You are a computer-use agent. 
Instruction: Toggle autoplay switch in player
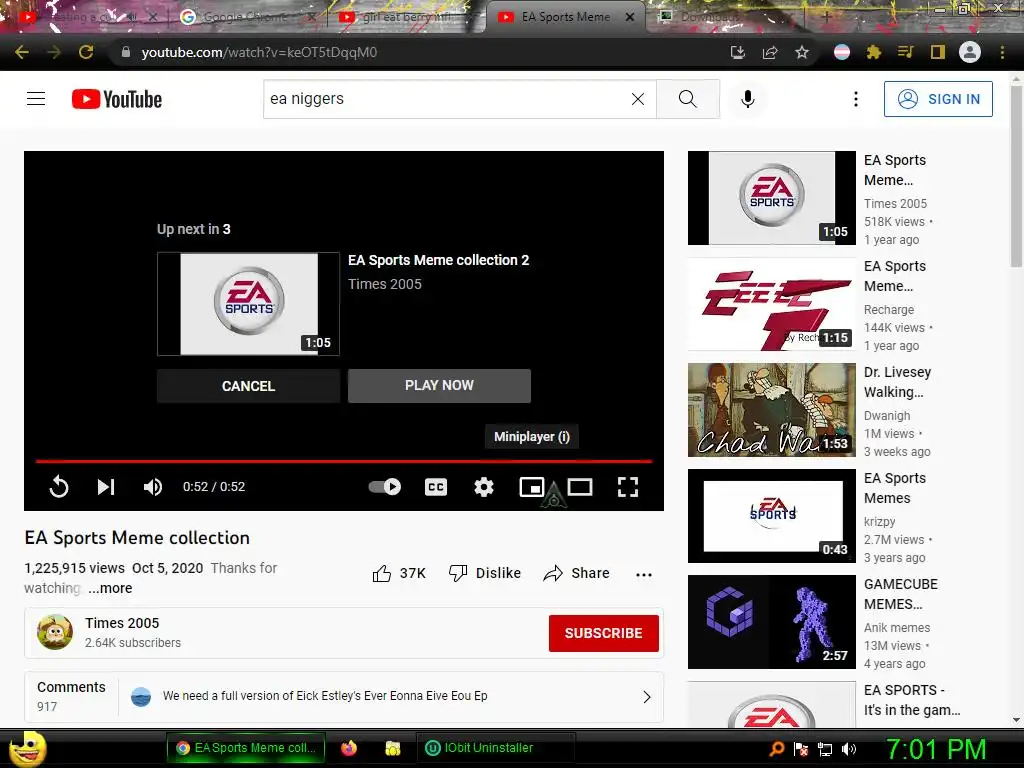[x=385, y=487]
